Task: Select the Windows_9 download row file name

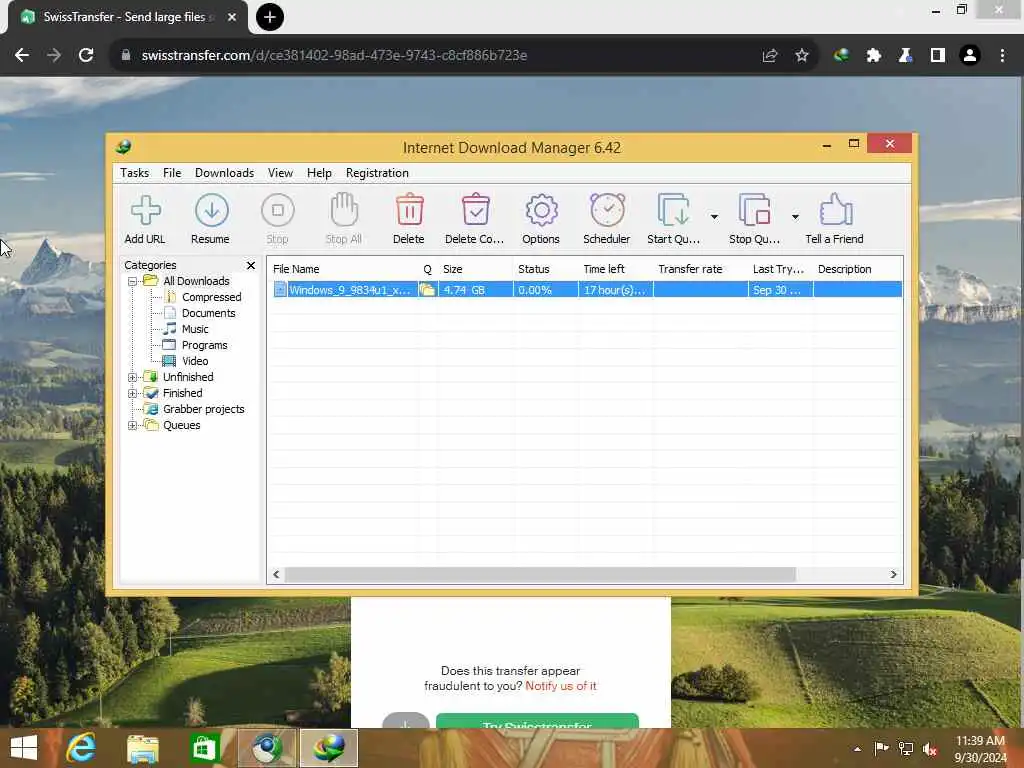Action: click(349, 290)
